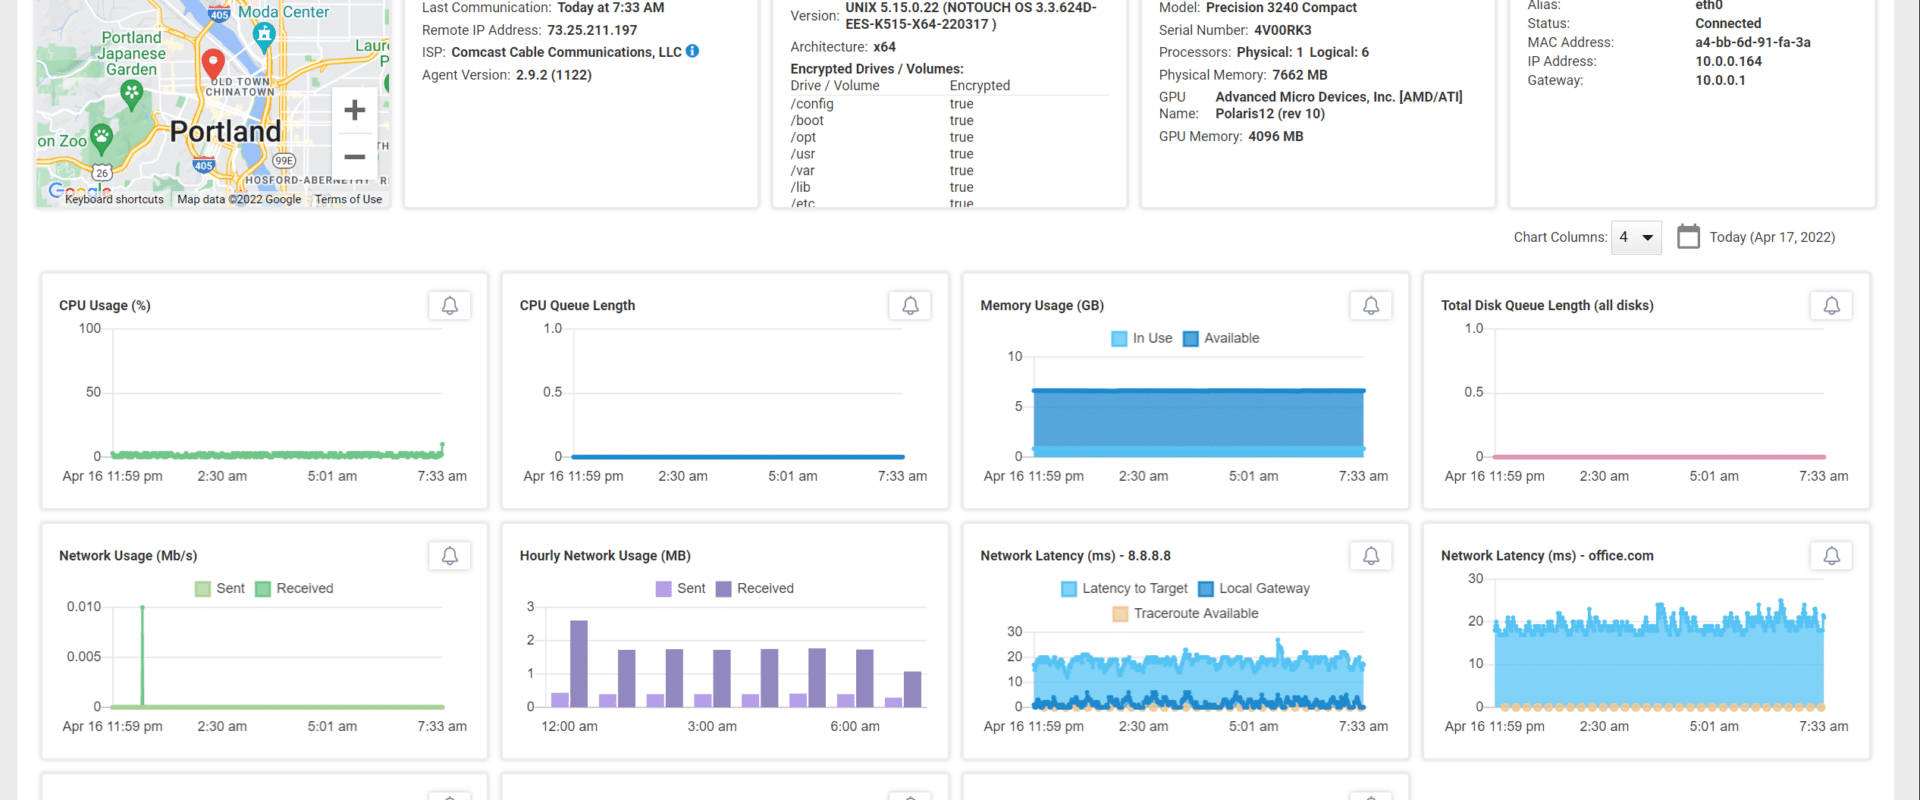Click the /config drive row

[x=949, y=104]
